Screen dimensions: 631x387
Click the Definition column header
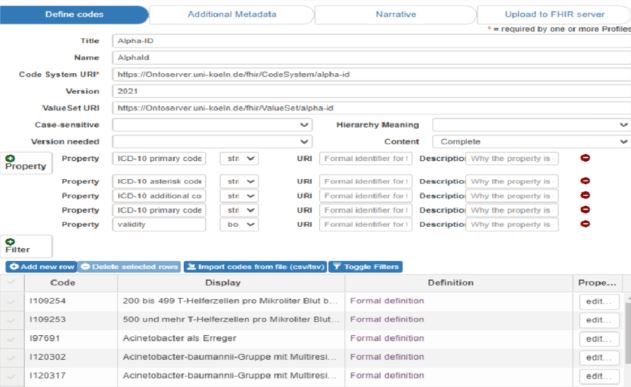[x=459, y=283]
